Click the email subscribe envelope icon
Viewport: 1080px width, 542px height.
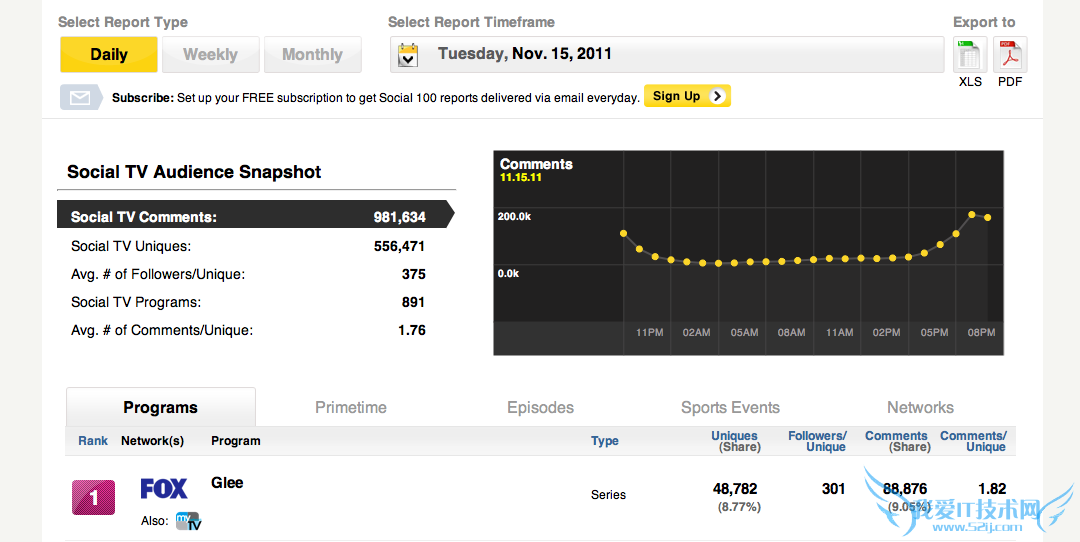coord(80,97)
